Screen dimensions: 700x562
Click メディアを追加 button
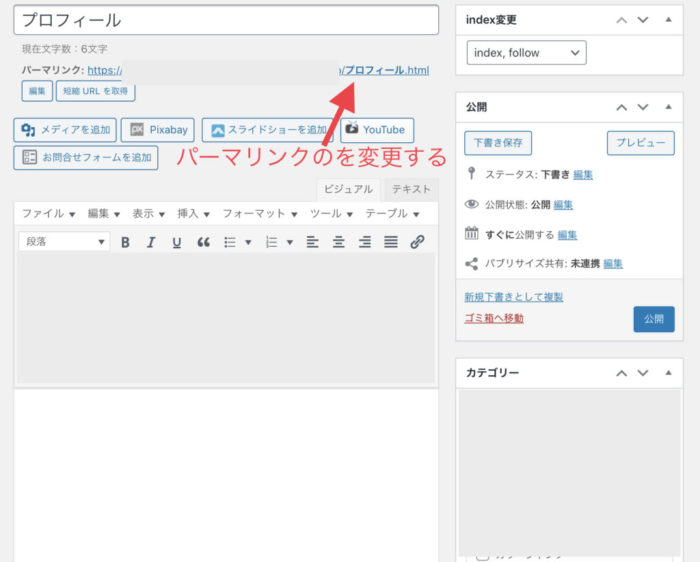pyautogui.click(x=65, y=130)
